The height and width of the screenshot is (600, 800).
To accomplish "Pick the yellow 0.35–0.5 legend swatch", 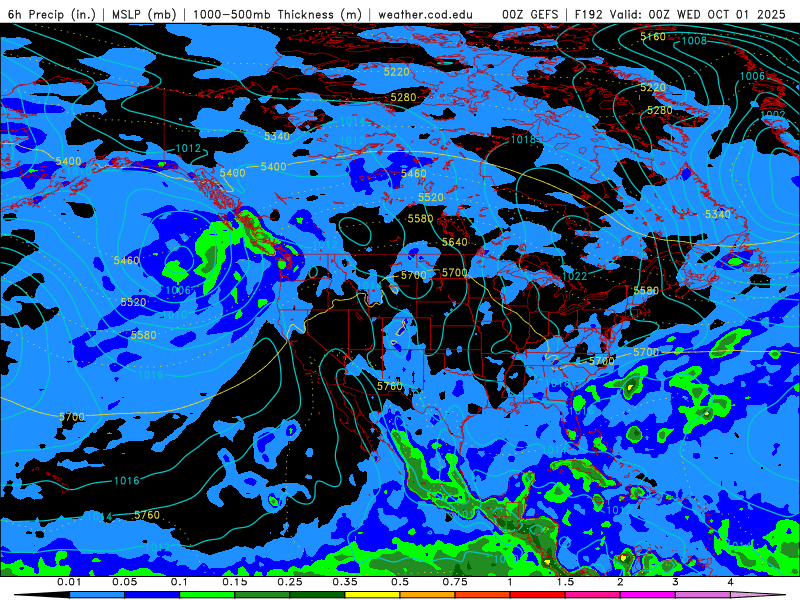I will tap(372, 595).
